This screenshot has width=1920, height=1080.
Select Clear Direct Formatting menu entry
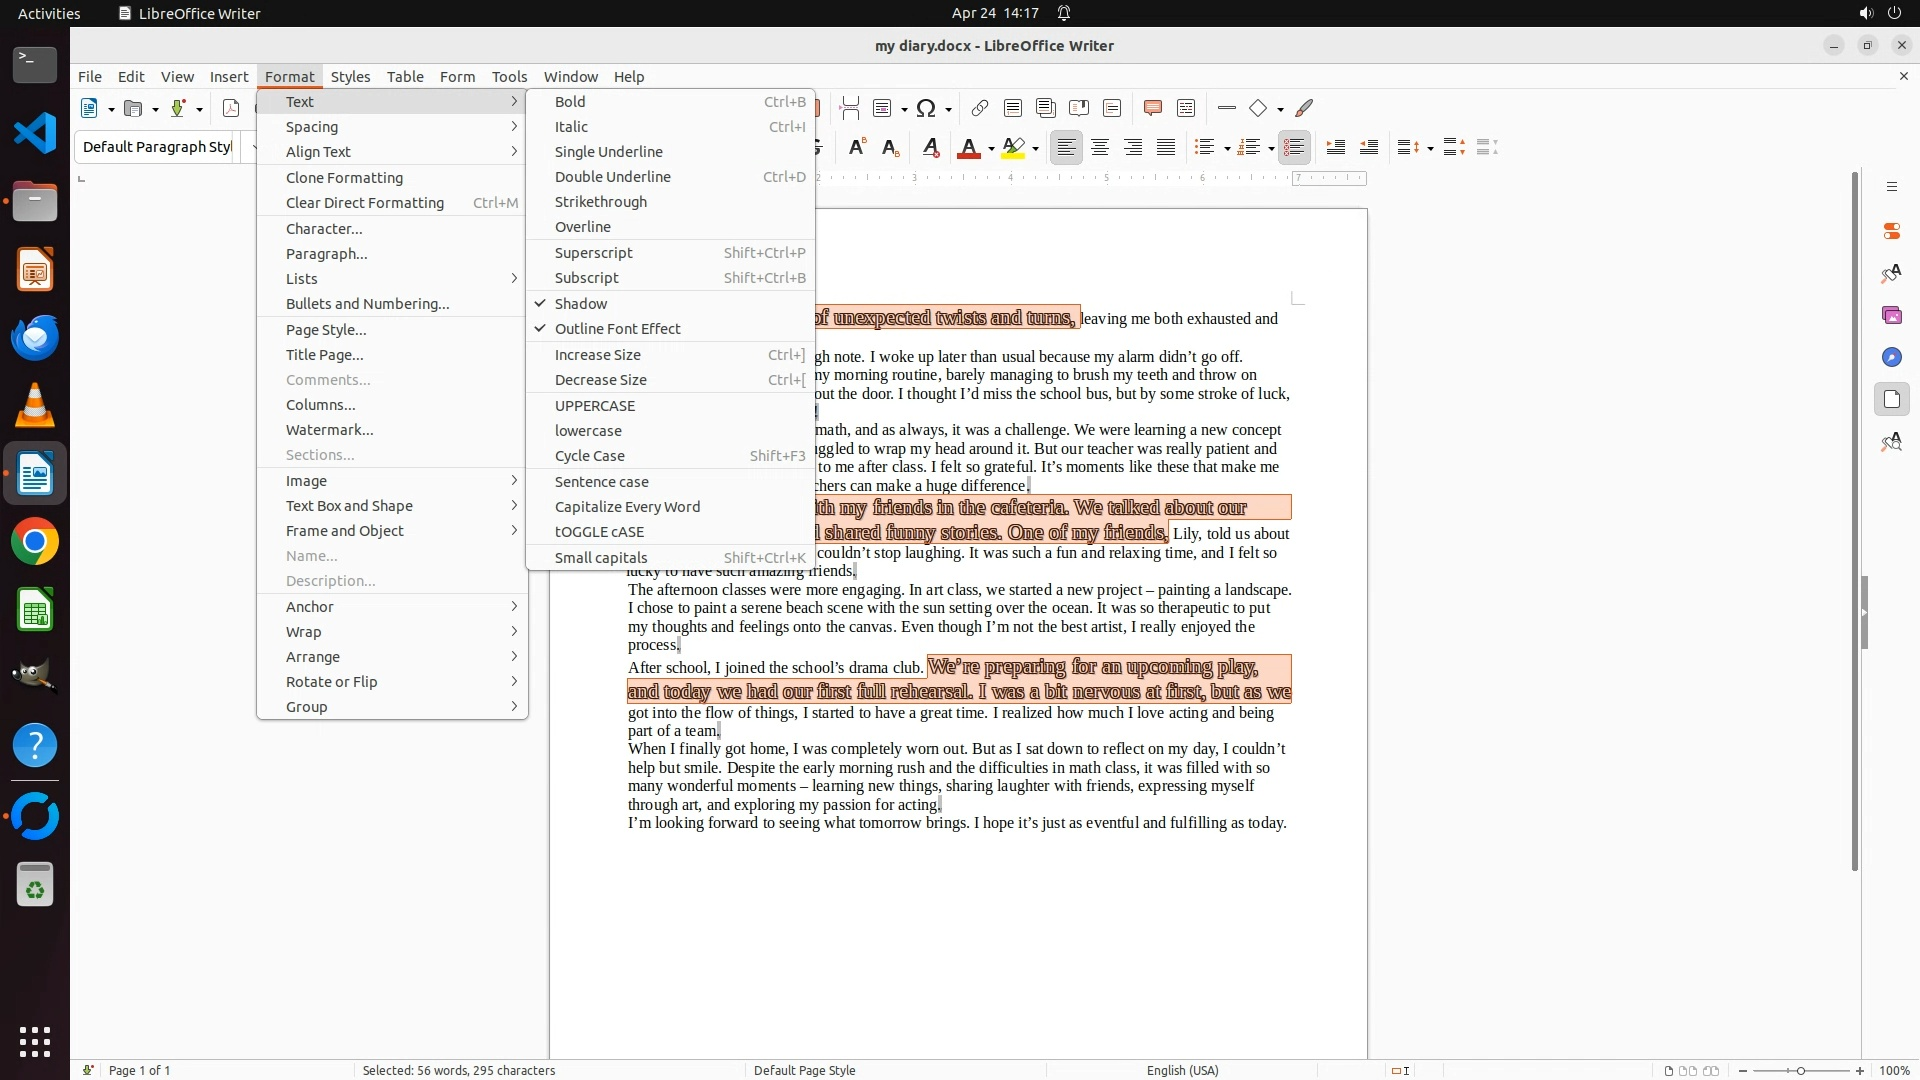[365, 203]
